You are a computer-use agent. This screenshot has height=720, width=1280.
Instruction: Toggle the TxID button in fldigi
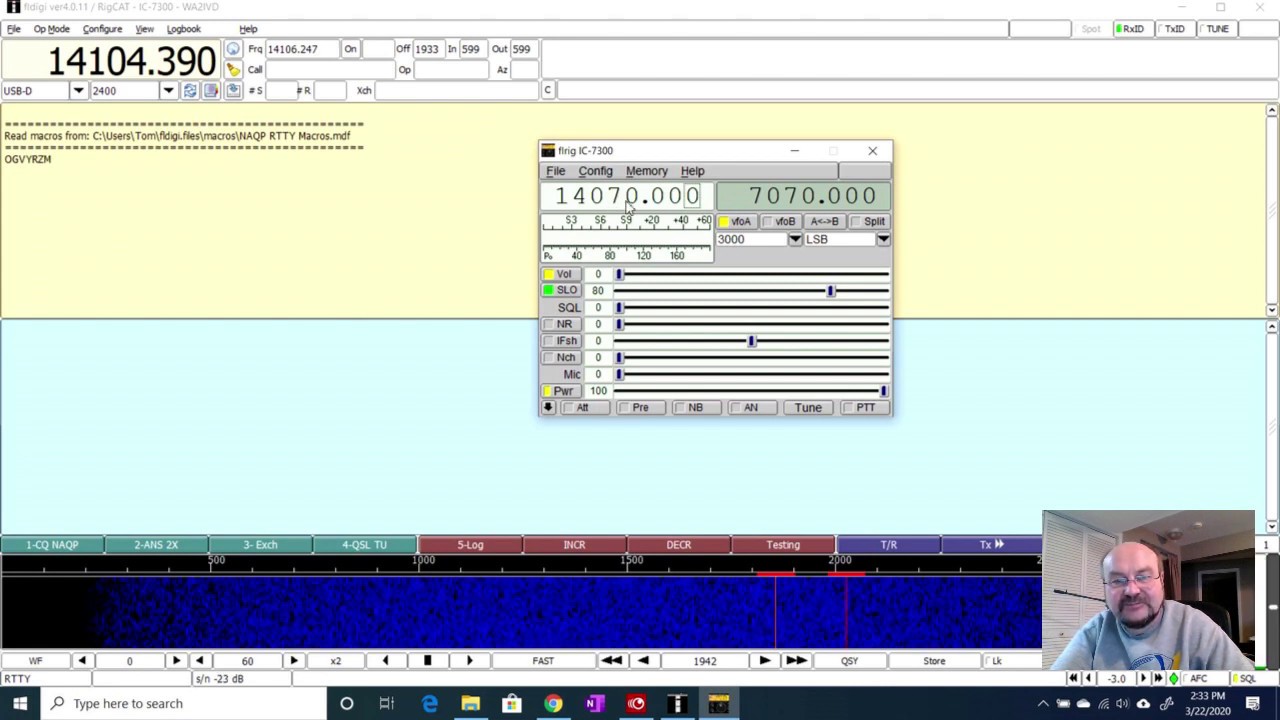[x=1173, y=29]
